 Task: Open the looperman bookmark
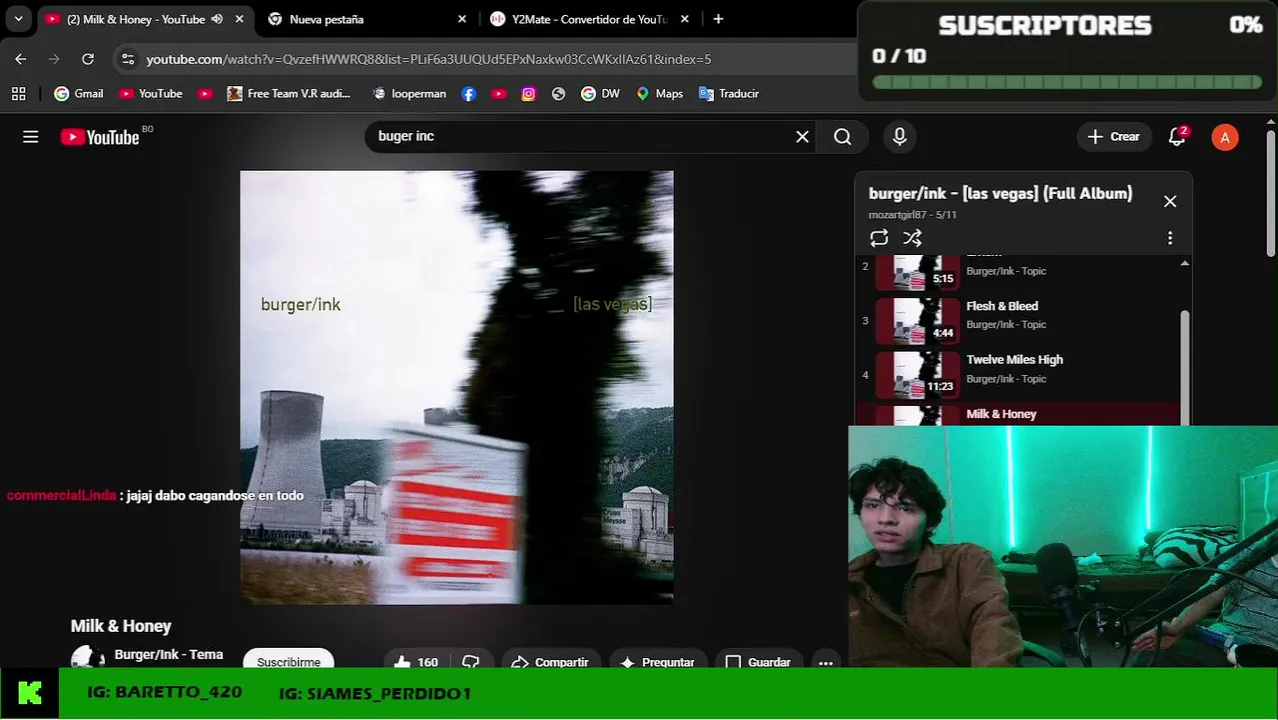[x=409, y=93]
